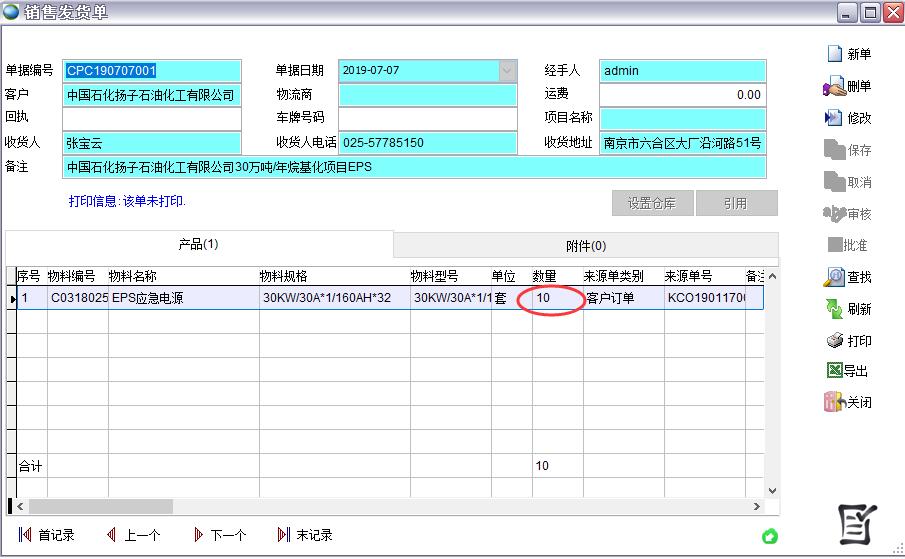Click the 修改 (Edit) icon
The width and height of the screenshot is (905, 559).
point(835,118)
